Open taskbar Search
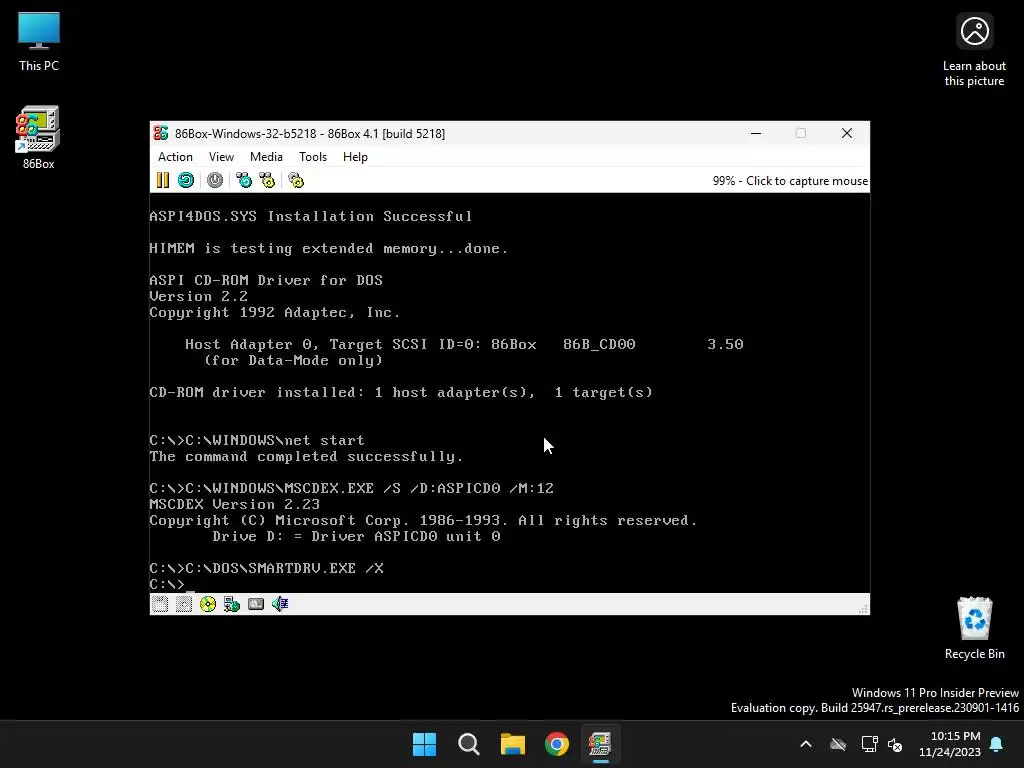Viewport: 1024px width, 768px height. pos(469,744)
